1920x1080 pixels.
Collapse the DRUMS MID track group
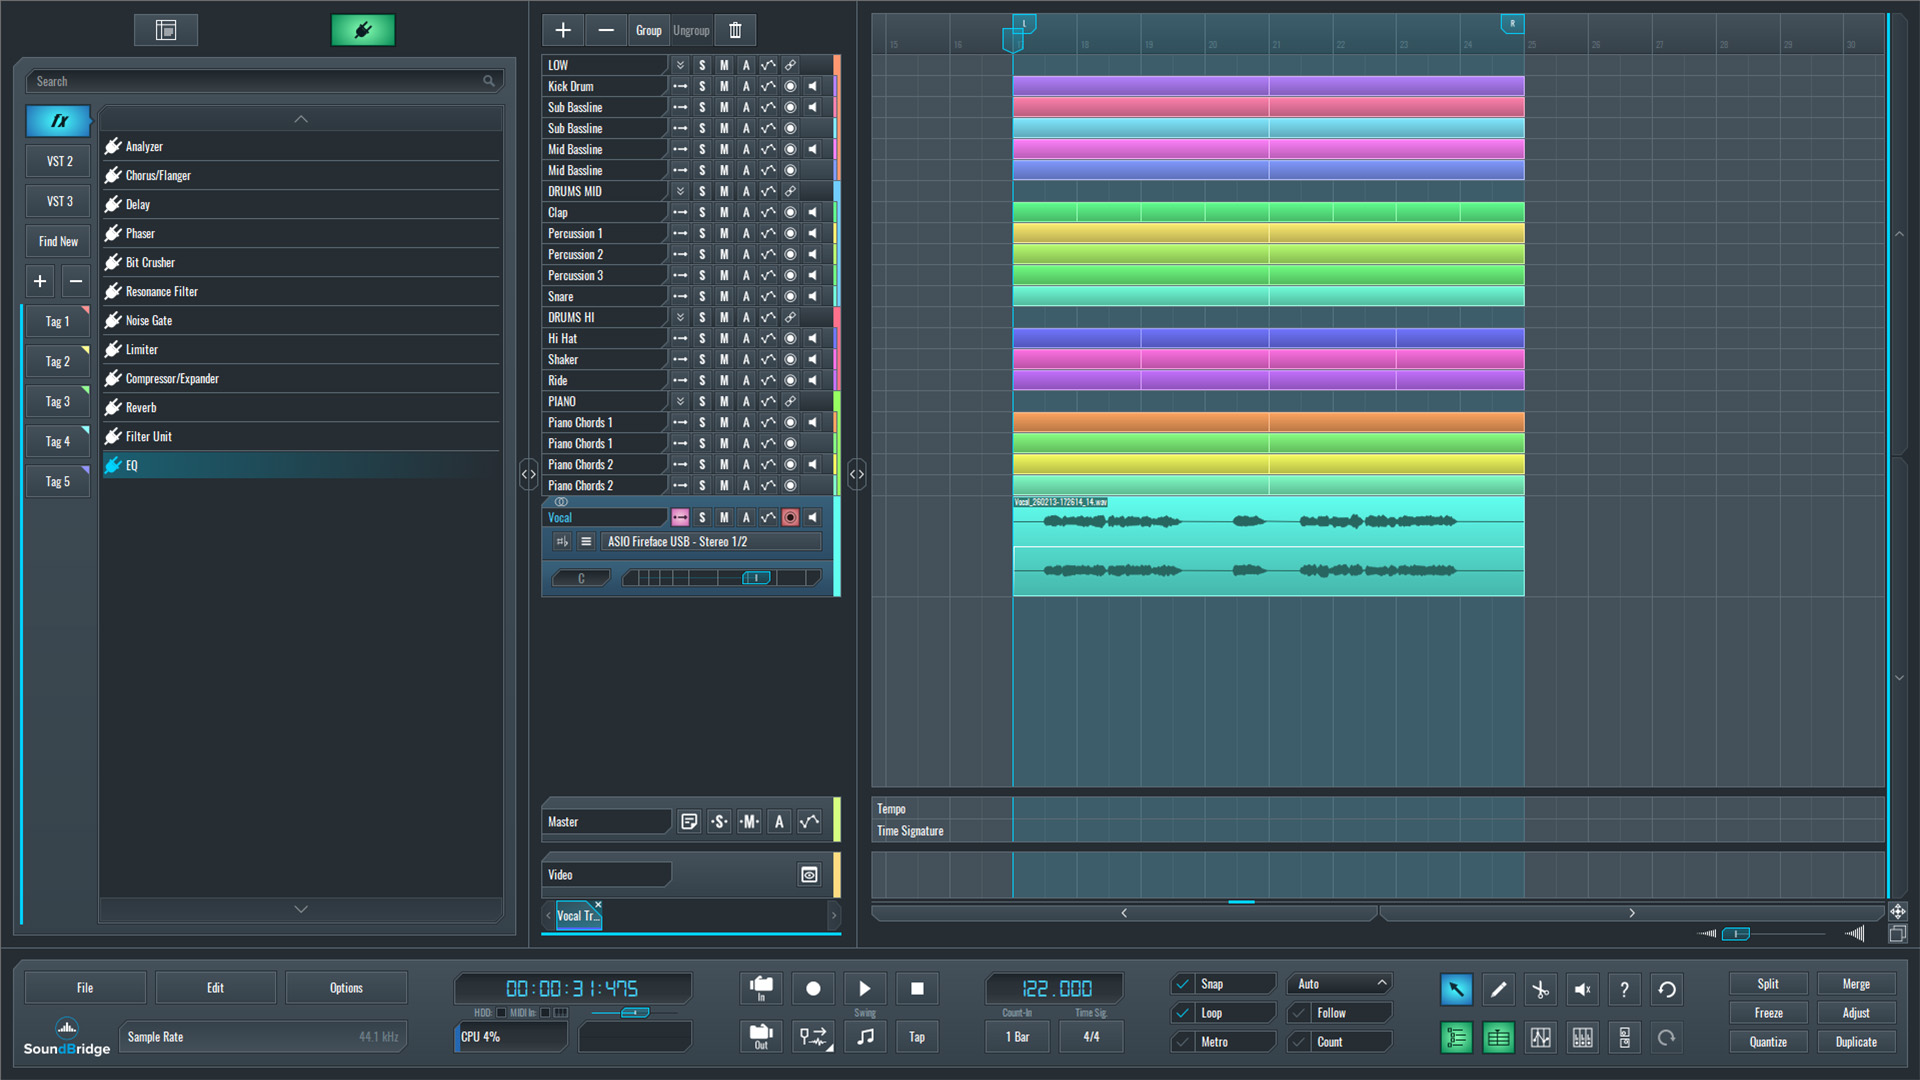pyautogui.click(x=680, y=191)
